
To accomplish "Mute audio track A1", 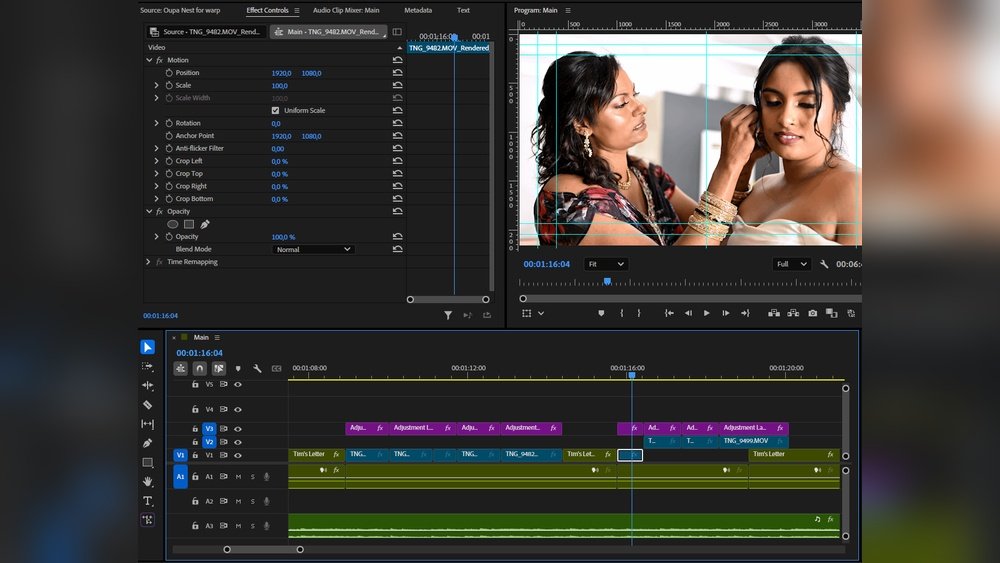I will pyautogui.click(x=238, y=477).
